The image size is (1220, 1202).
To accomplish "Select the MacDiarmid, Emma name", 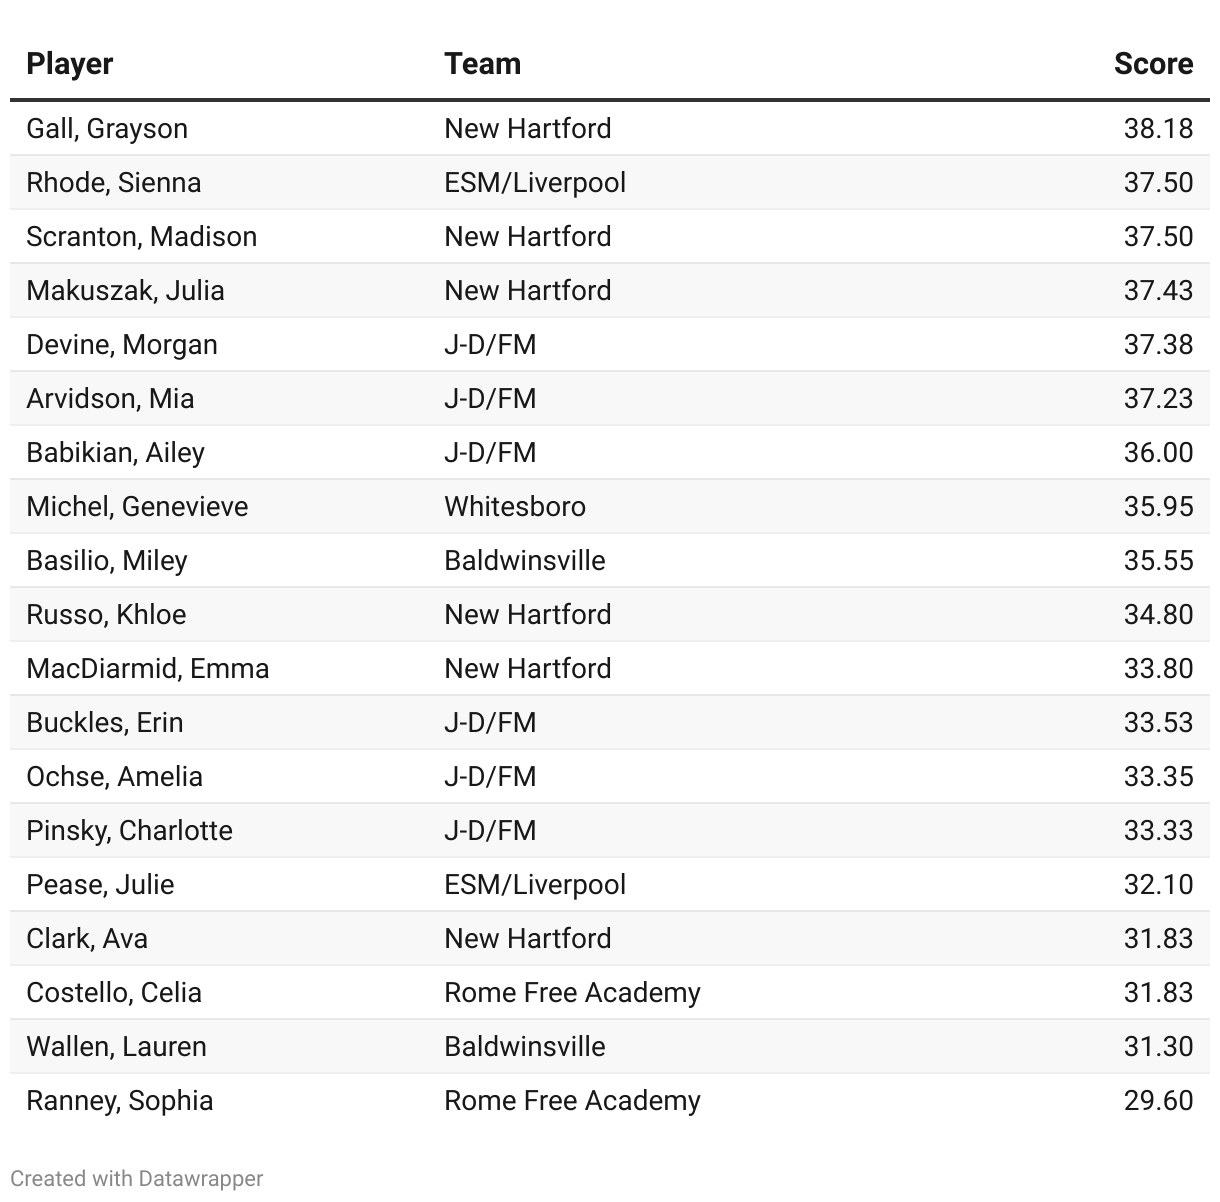I will pyautogui.click(x=148, y=669).
